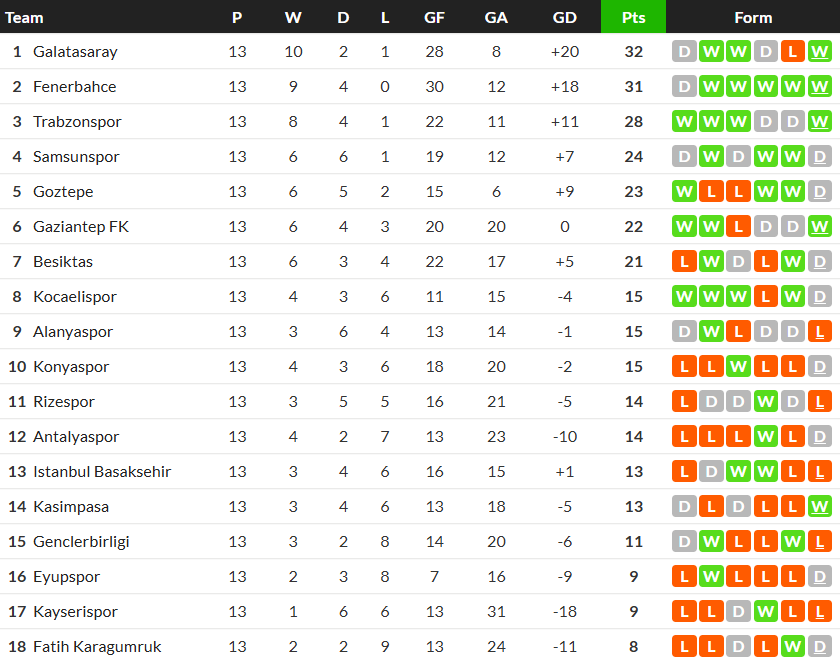The height and width of the screenshot is (660, 840).
Task: Click the loss badge in Kocaelispor's form
Action: pos(765,297)
